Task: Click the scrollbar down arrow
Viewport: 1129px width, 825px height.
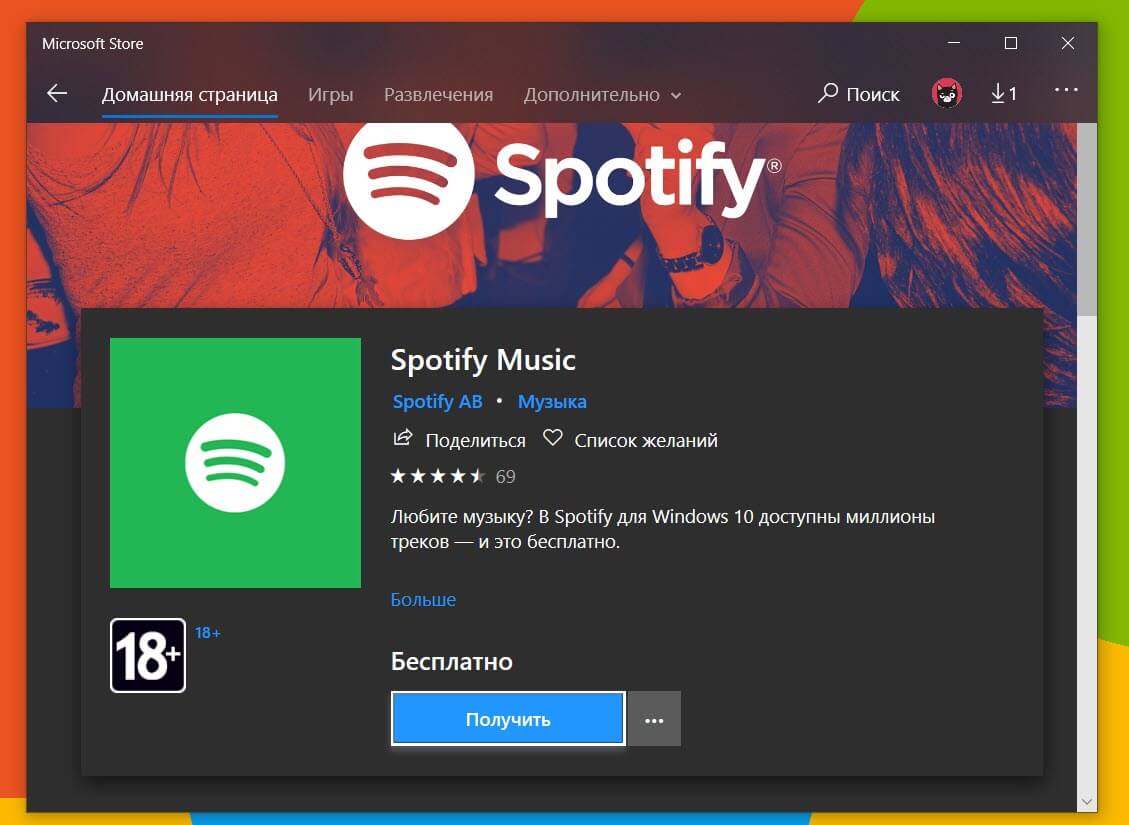Action: (x=1087, y=801)
